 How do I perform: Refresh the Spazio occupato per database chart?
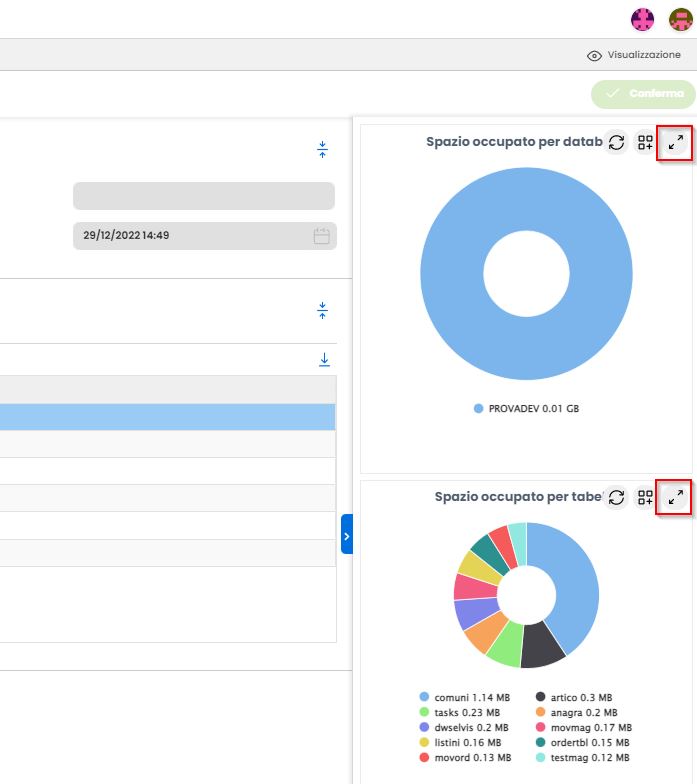pos(616,142)
